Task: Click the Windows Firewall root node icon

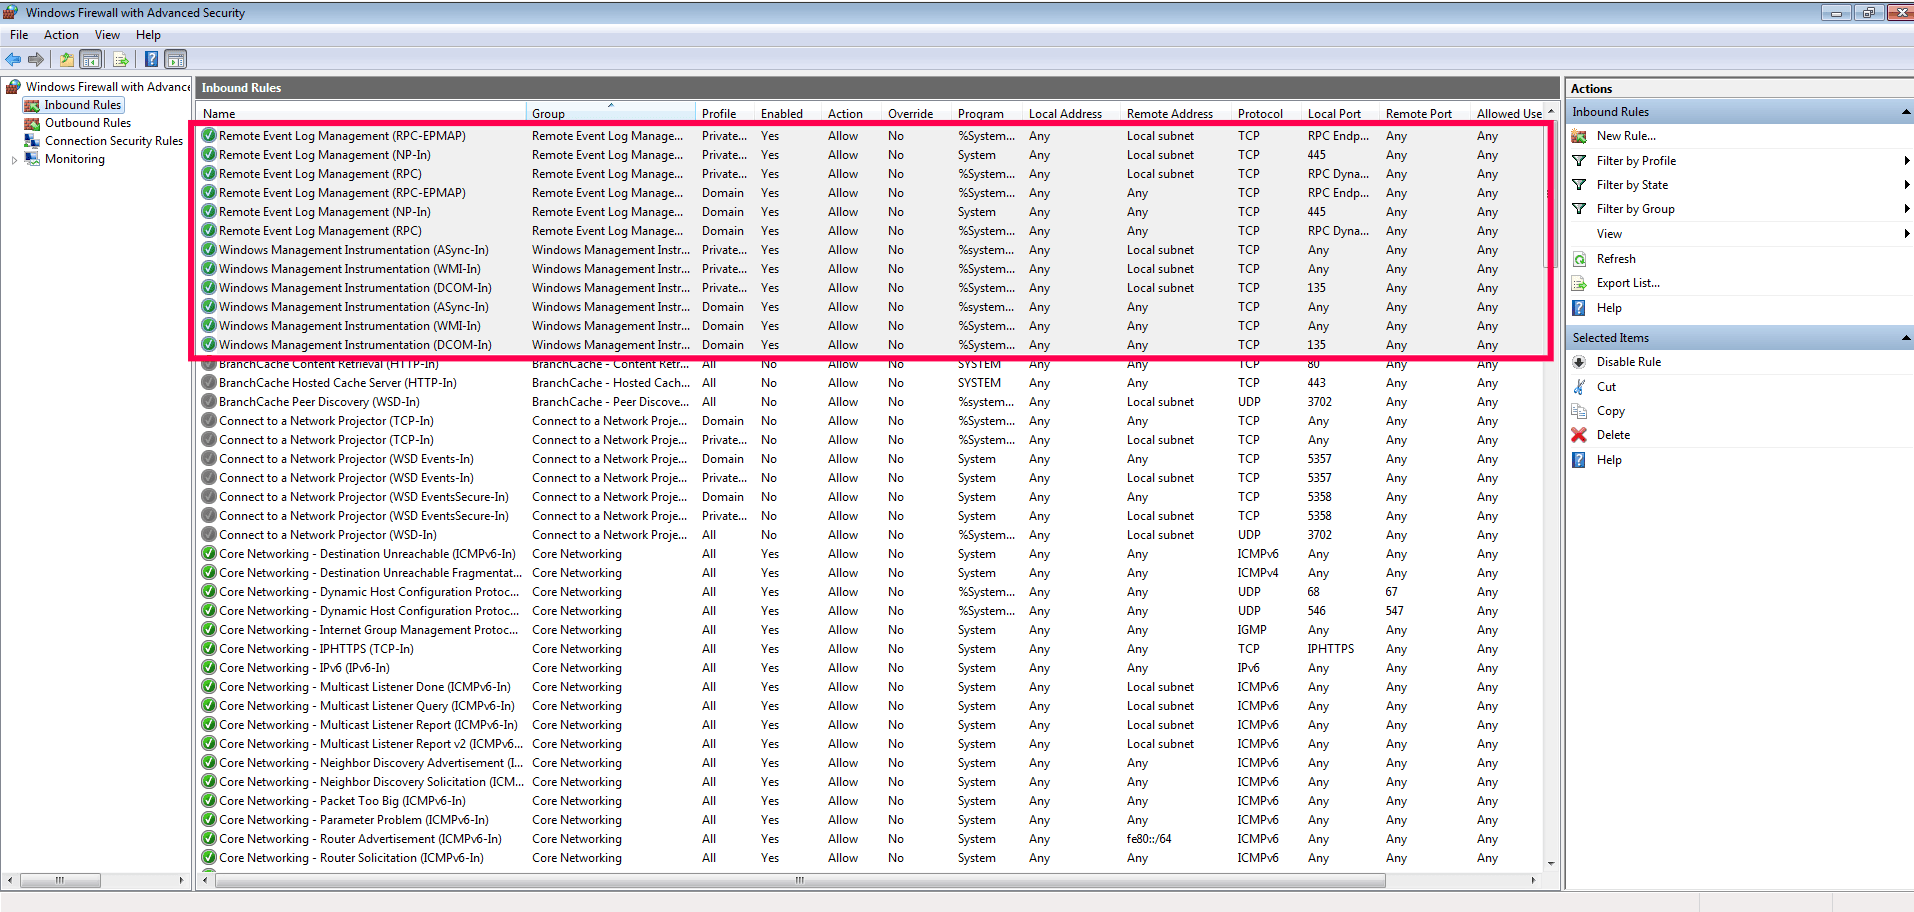Action: point(13,87)
